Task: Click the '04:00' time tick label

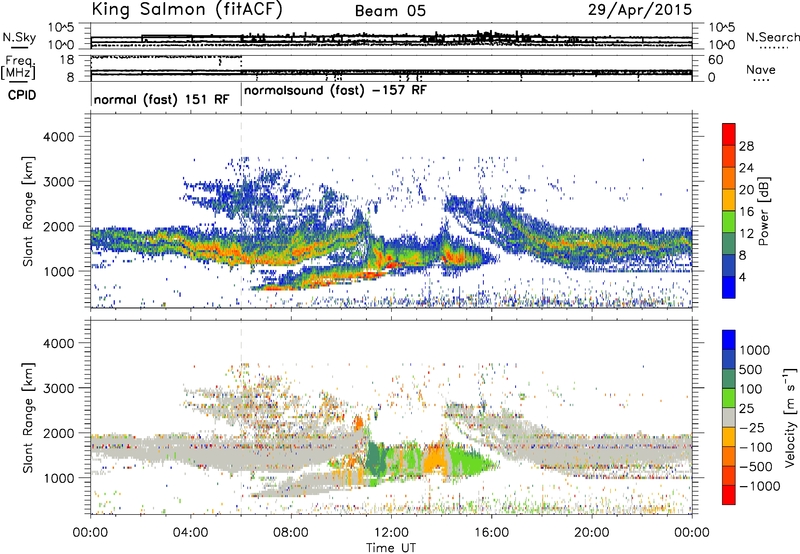Action: pyautogui.click(x=191, y=533)
